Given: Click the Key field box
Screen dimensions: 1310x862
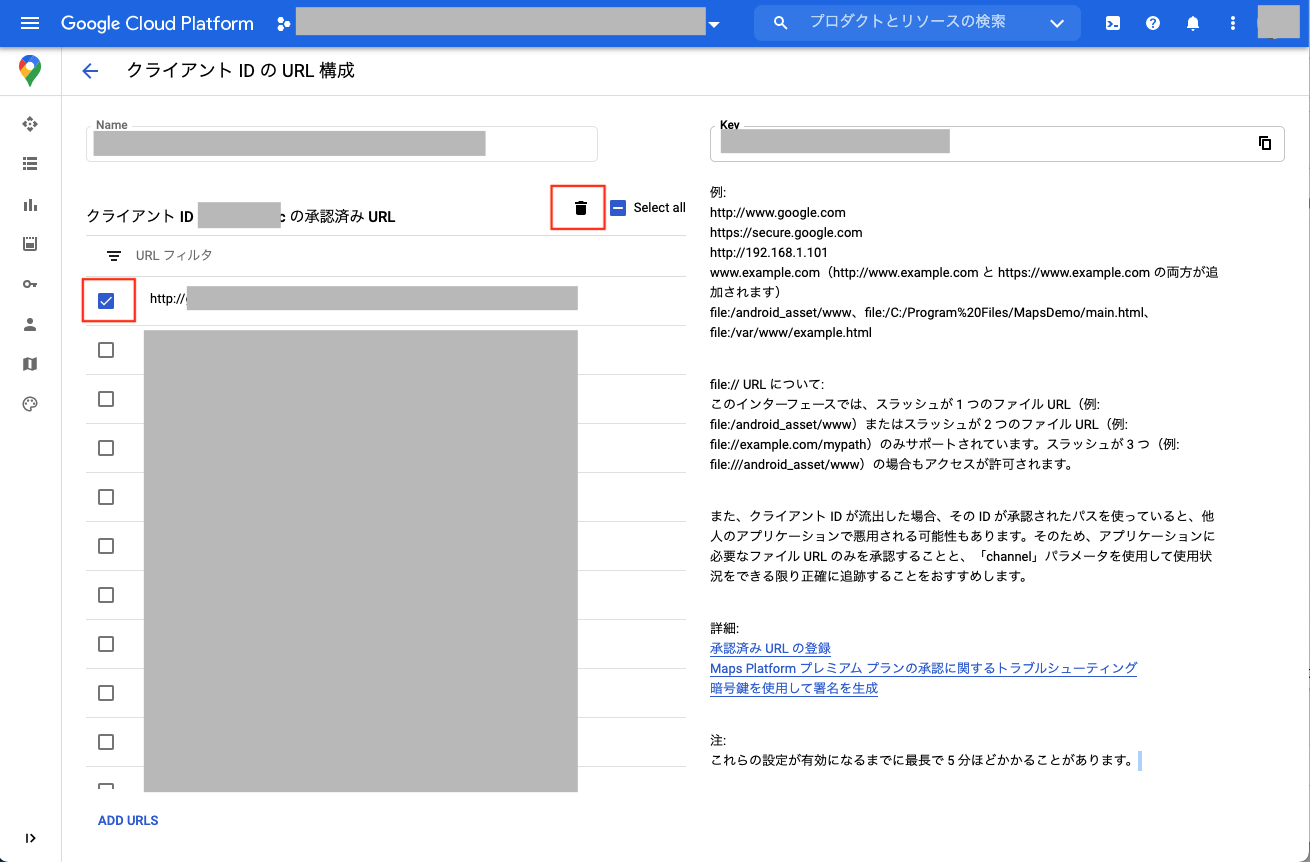Looking at the screenshot, I should pyautogui.click(x=997, y=144).
